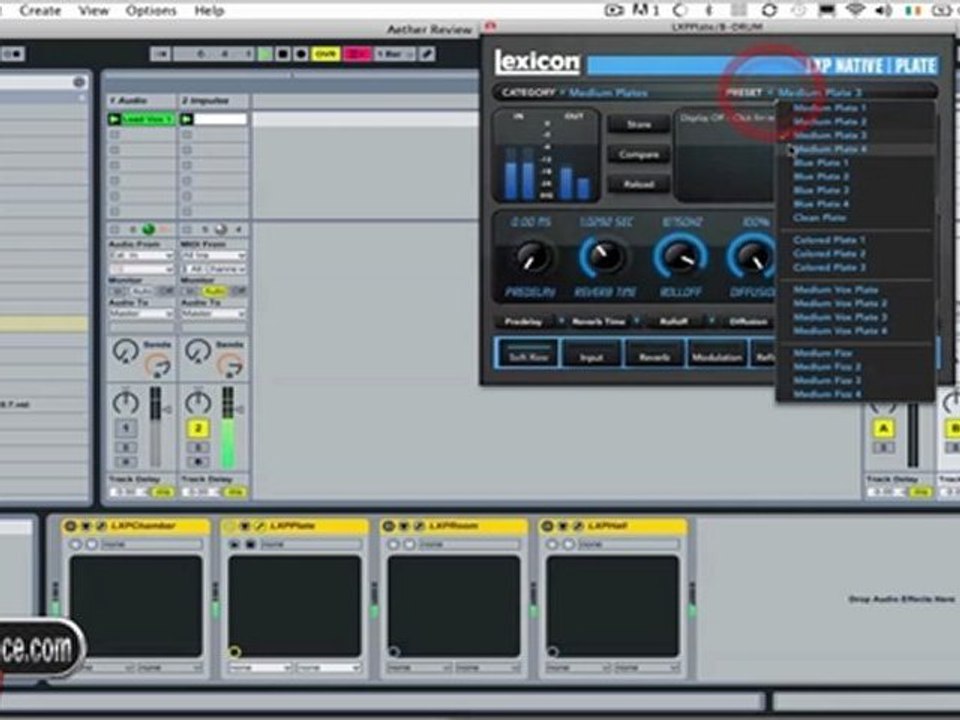Toggle LXPRoom device activator

(x=388, y=526)
